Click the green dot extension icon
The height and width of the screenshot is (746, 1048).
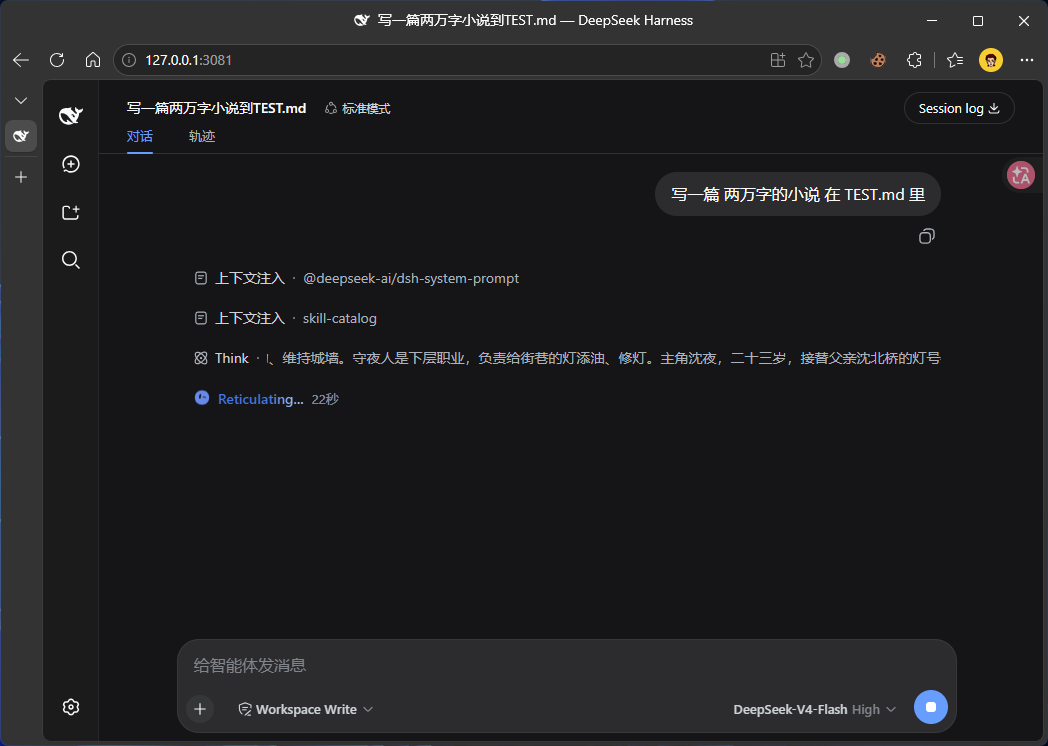pyautogui.click(x=842, y=60)
